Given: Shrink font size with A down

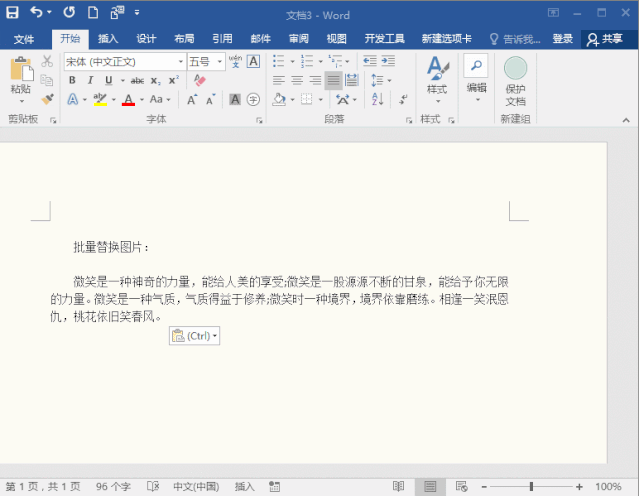Looking at the screenshot, I should coord(210,99).
